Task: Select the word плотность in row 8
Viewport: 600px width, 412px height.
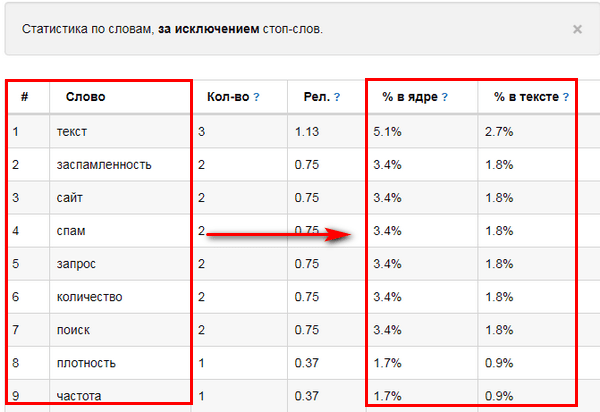Action: (x=86, y=363)
